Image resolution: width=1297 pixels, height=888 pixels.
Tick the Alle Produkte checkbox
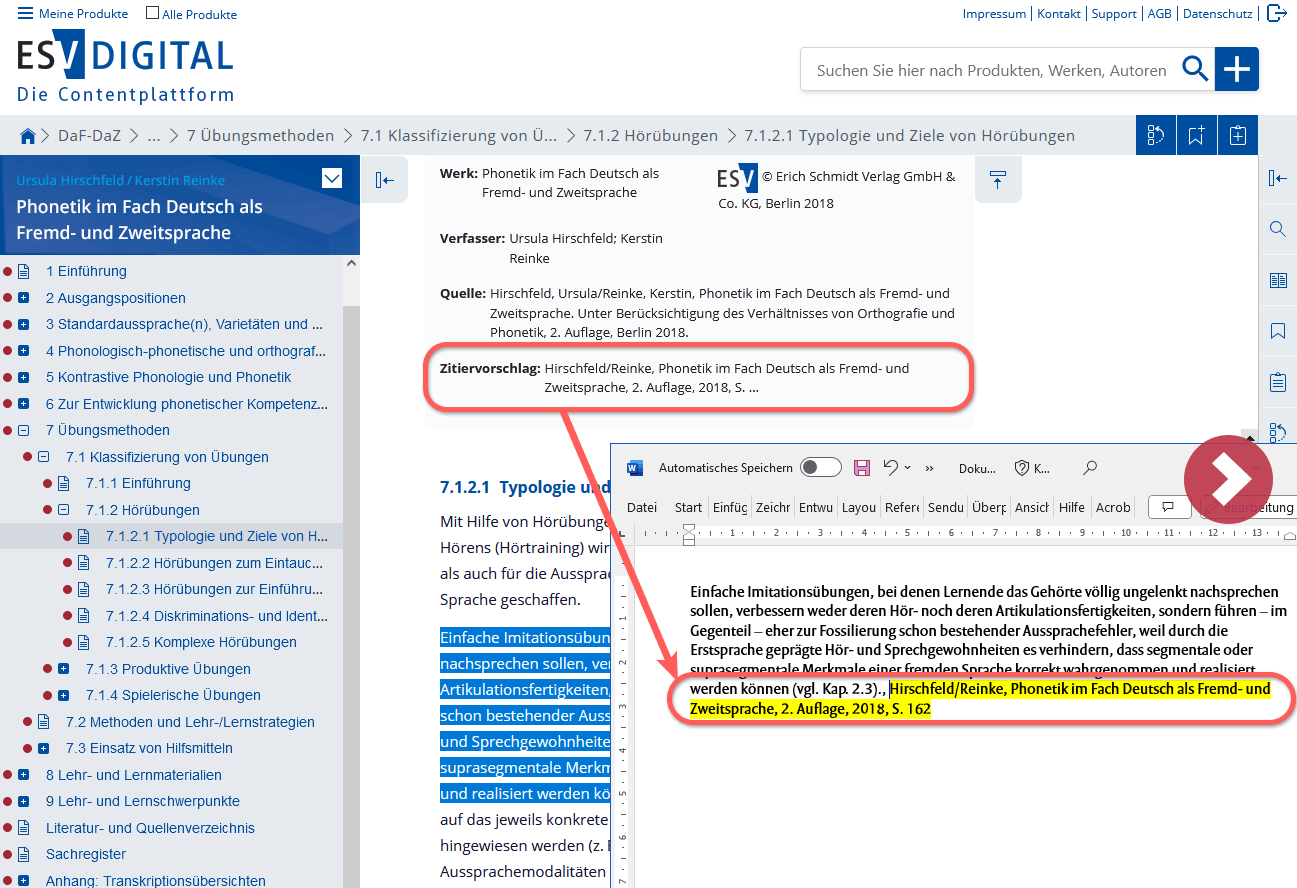pos(152,13)
